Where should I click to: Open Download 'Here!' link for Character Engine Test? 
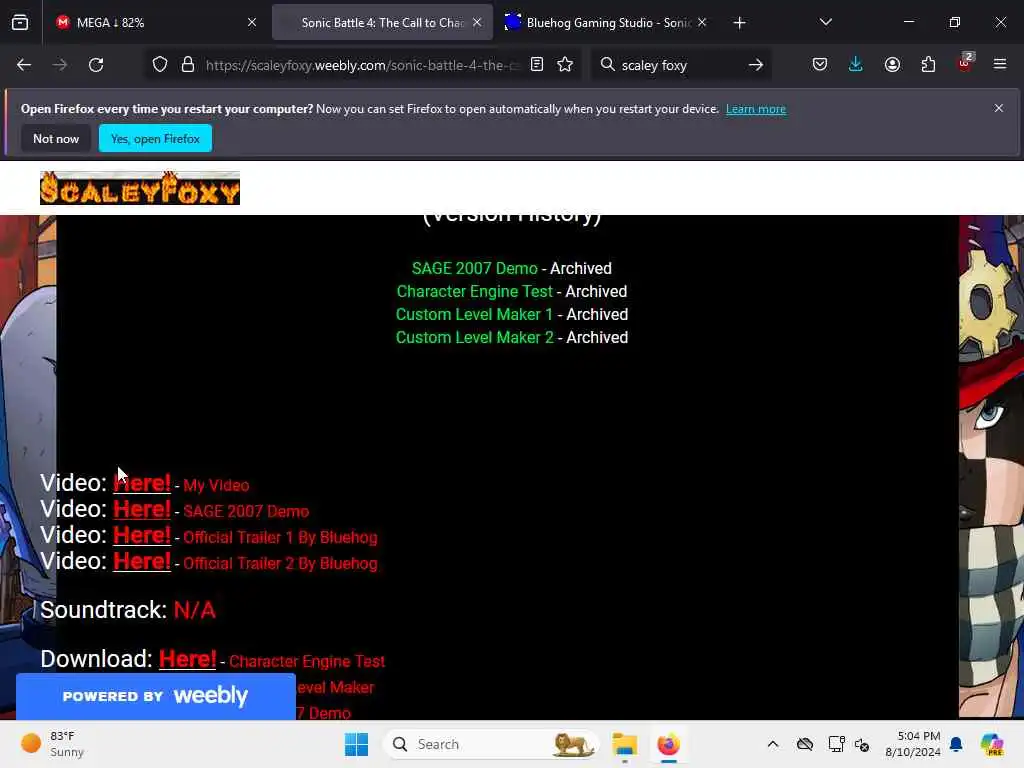pyautogui.click(x=187, y=659)
